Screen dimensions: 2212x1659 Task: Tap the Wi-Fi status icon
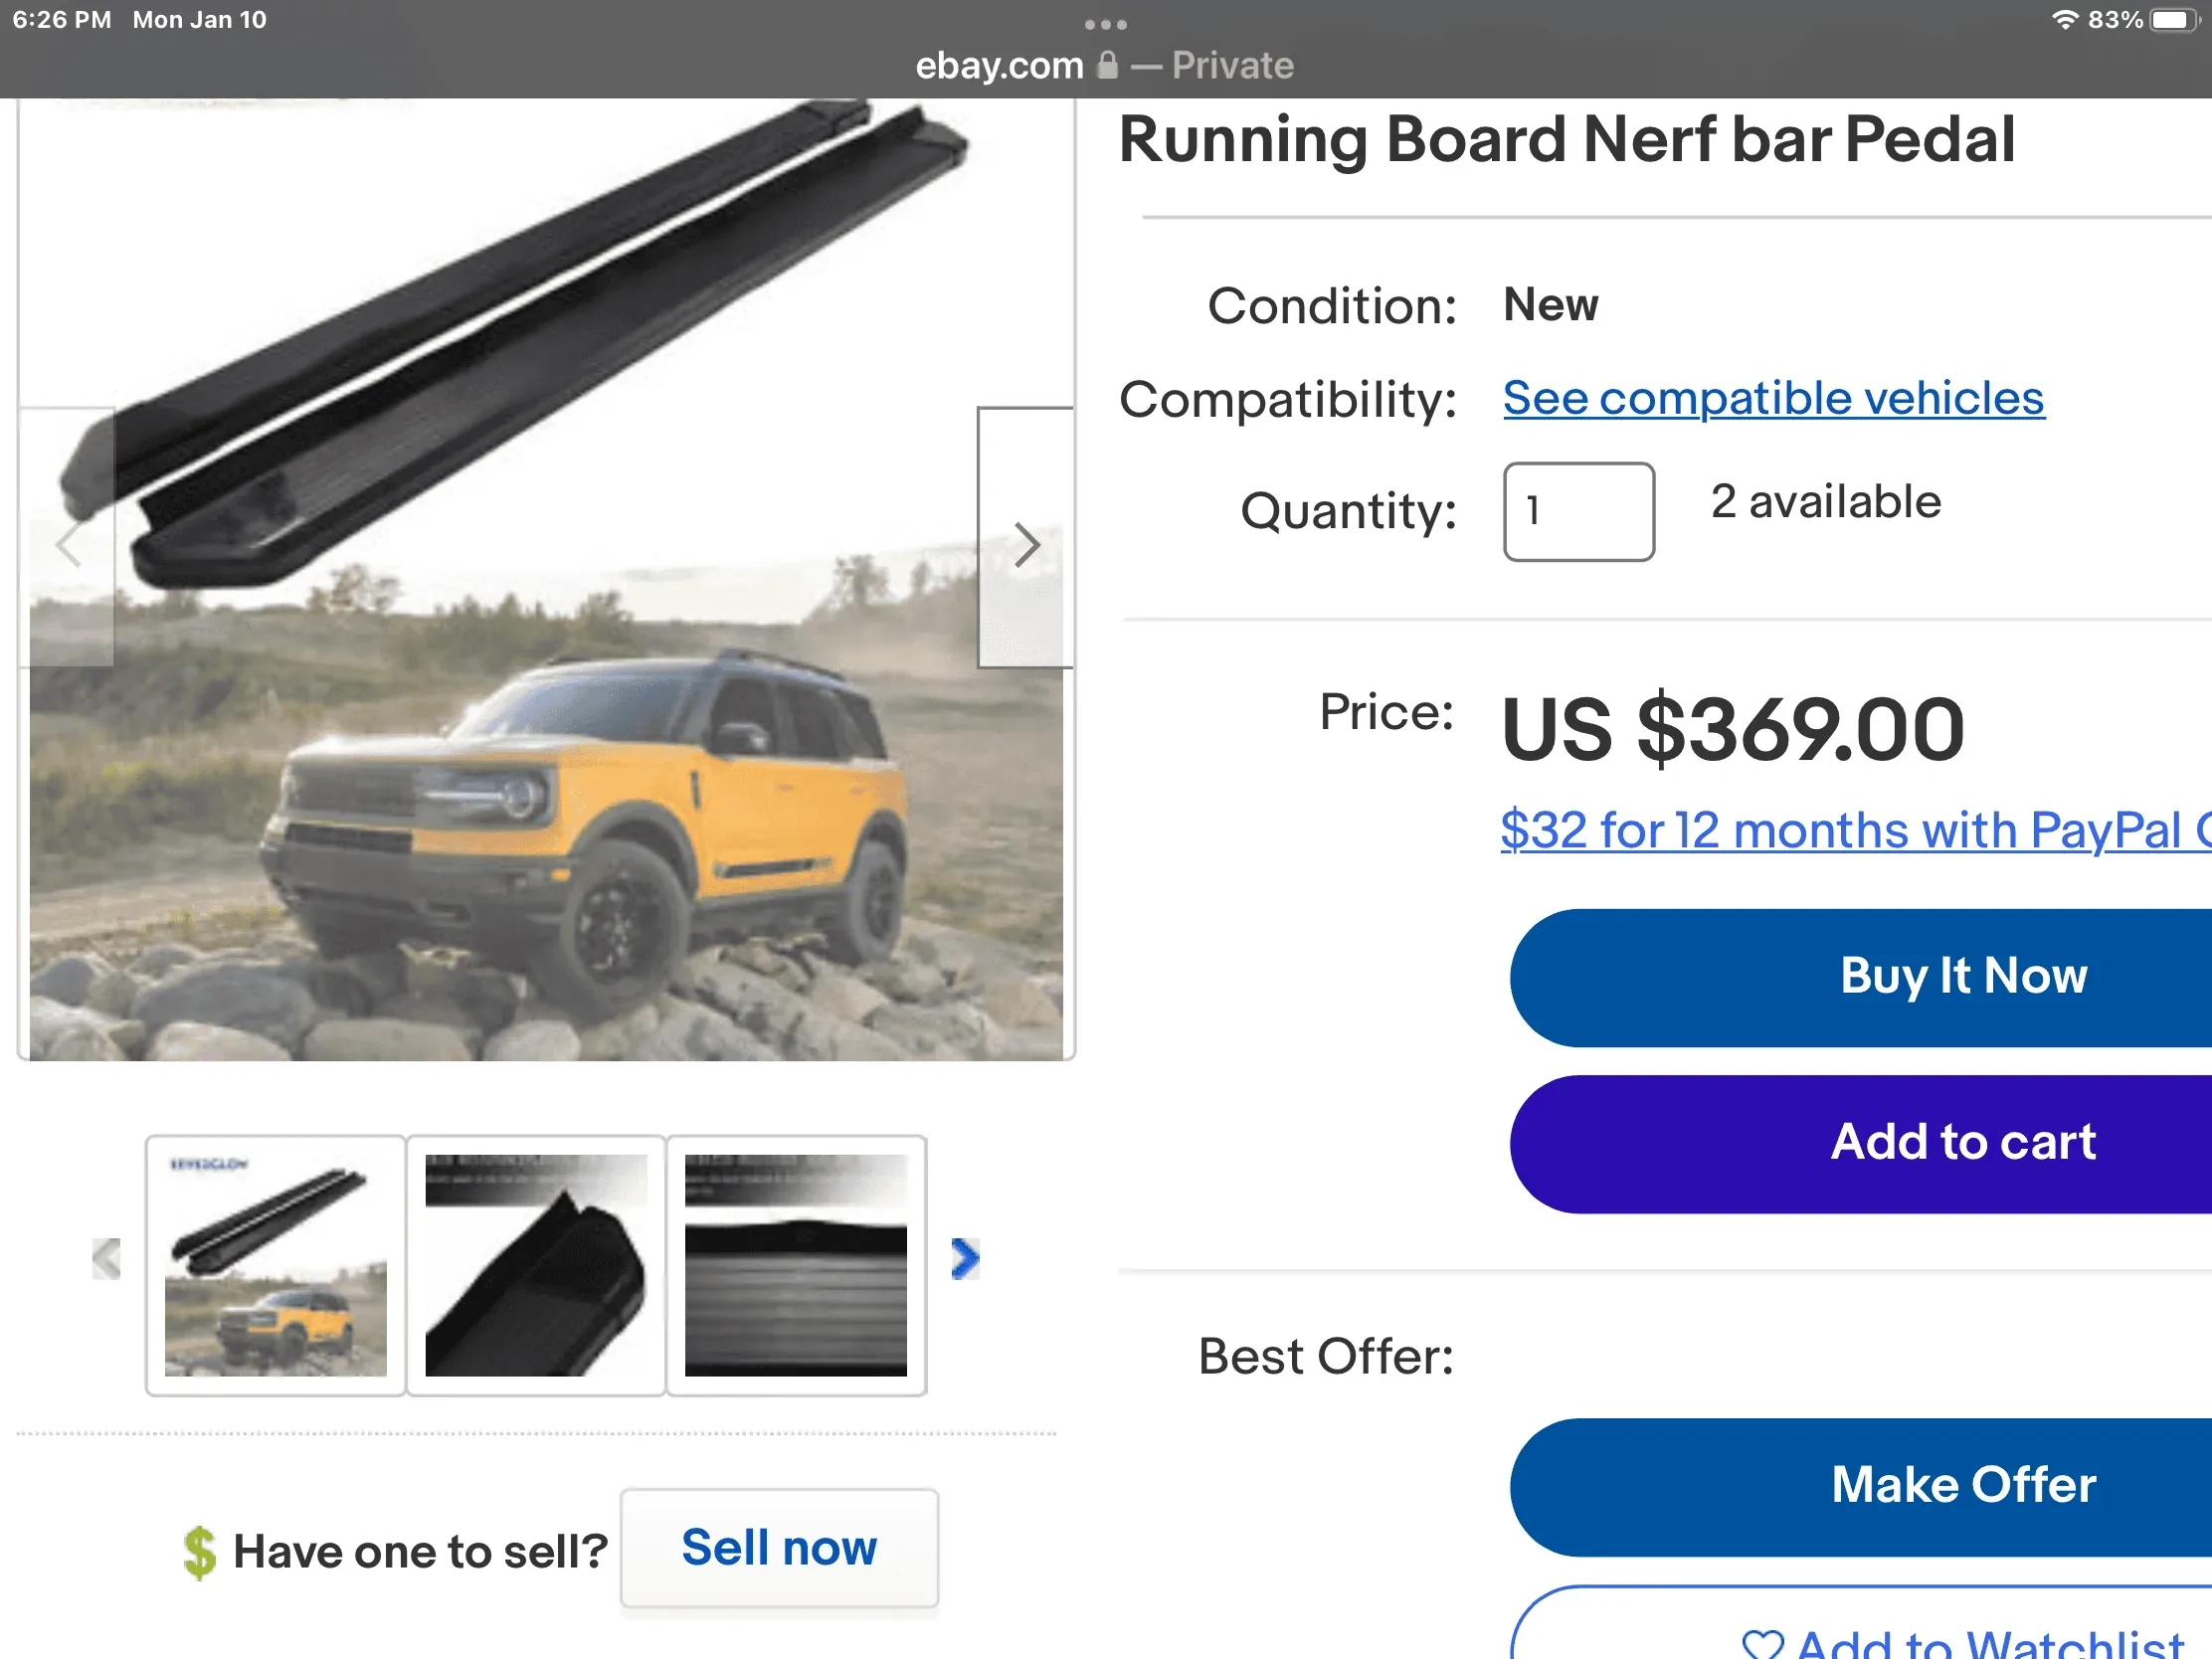tap(2064, 20)
